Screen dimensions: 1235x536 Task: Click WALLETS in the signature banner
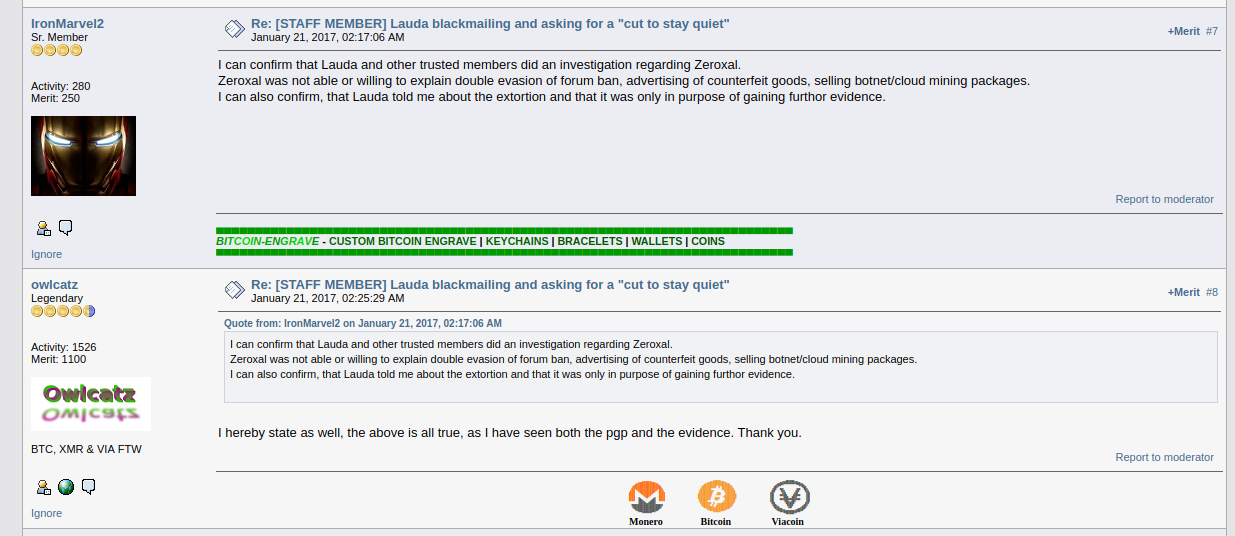click(657, 241)
